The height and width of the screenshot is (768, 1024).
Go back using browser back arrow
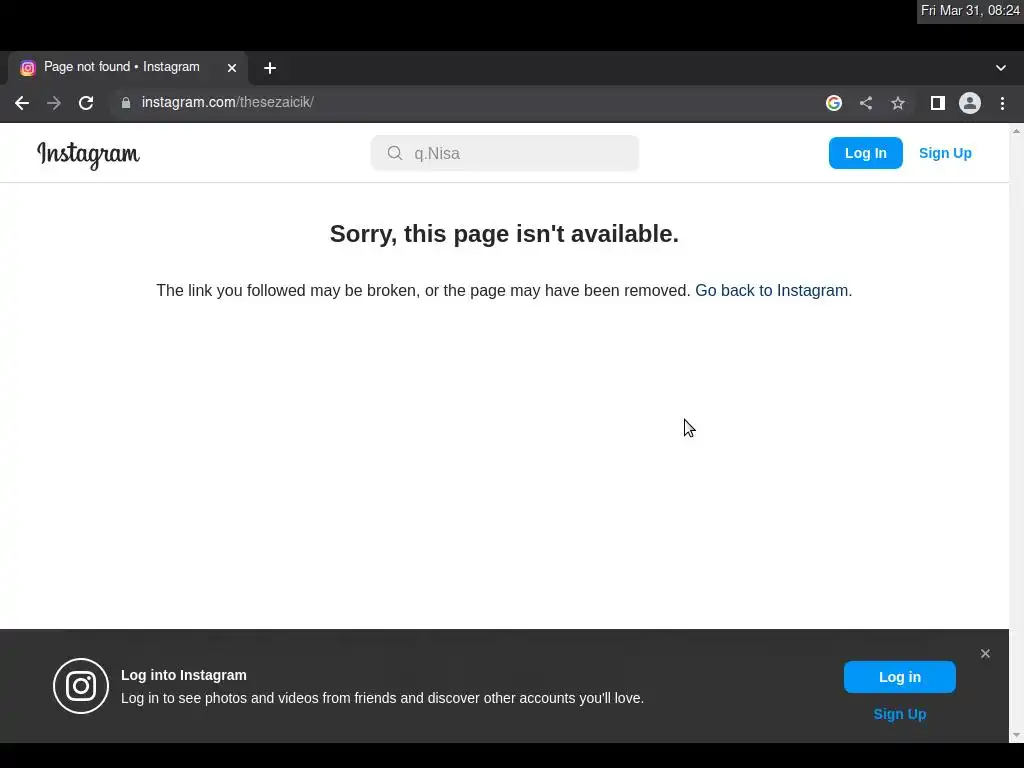click(22, 103)
